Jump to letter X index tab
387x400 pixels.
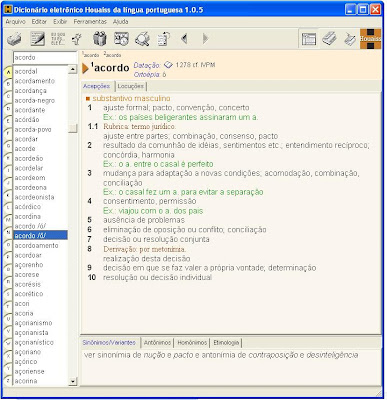[x=8, y=356]
